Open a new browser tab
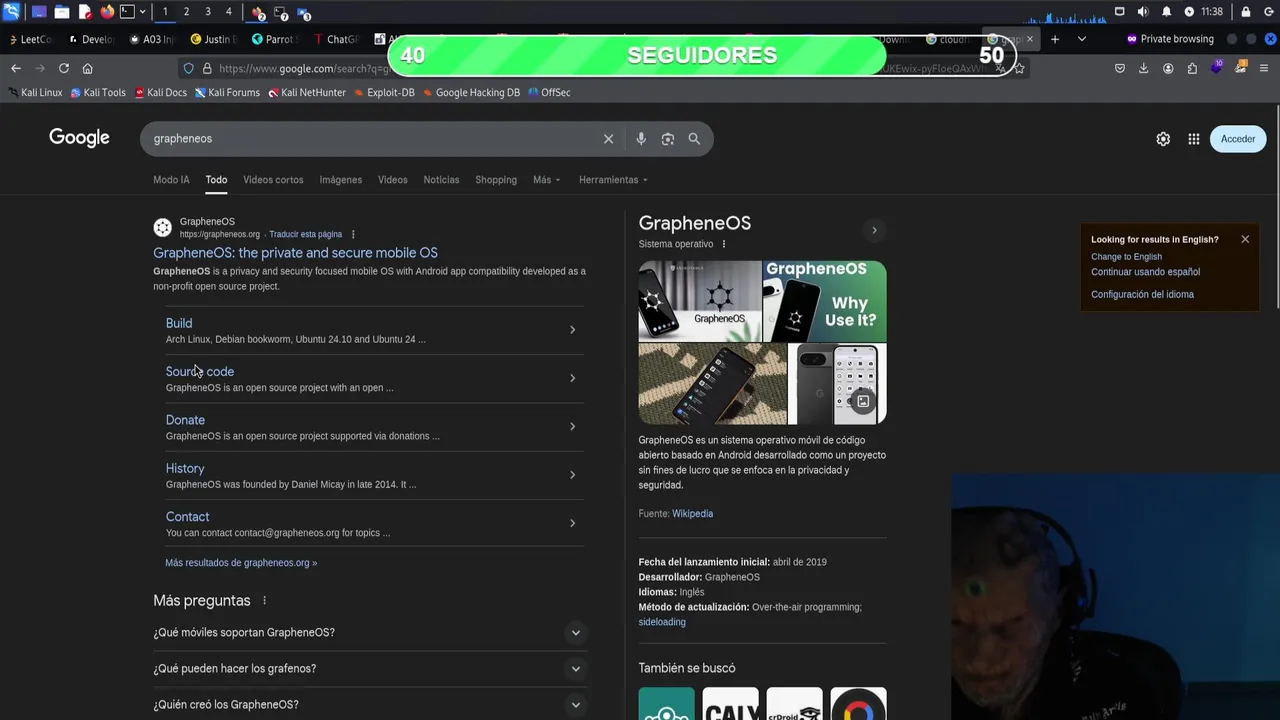Viewport: 1280px width, 720px height. click(x=1054, y=39)
